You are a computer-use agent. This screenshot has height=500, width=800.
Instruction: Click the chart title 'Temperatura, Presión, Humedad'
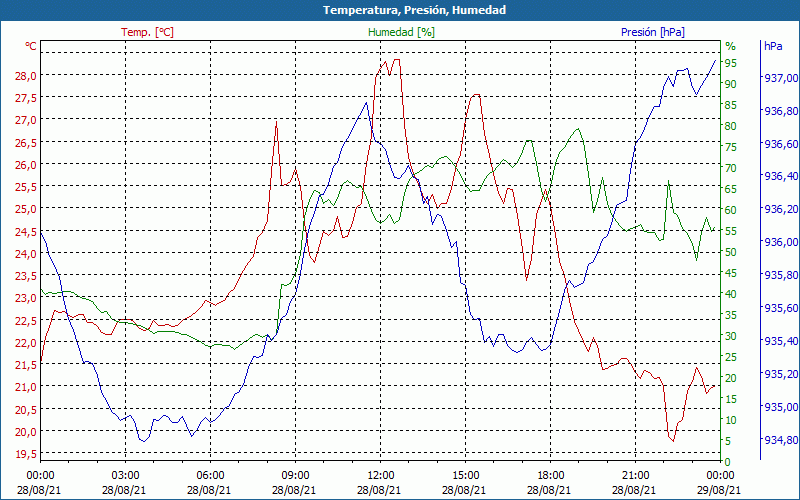(414, 10)
